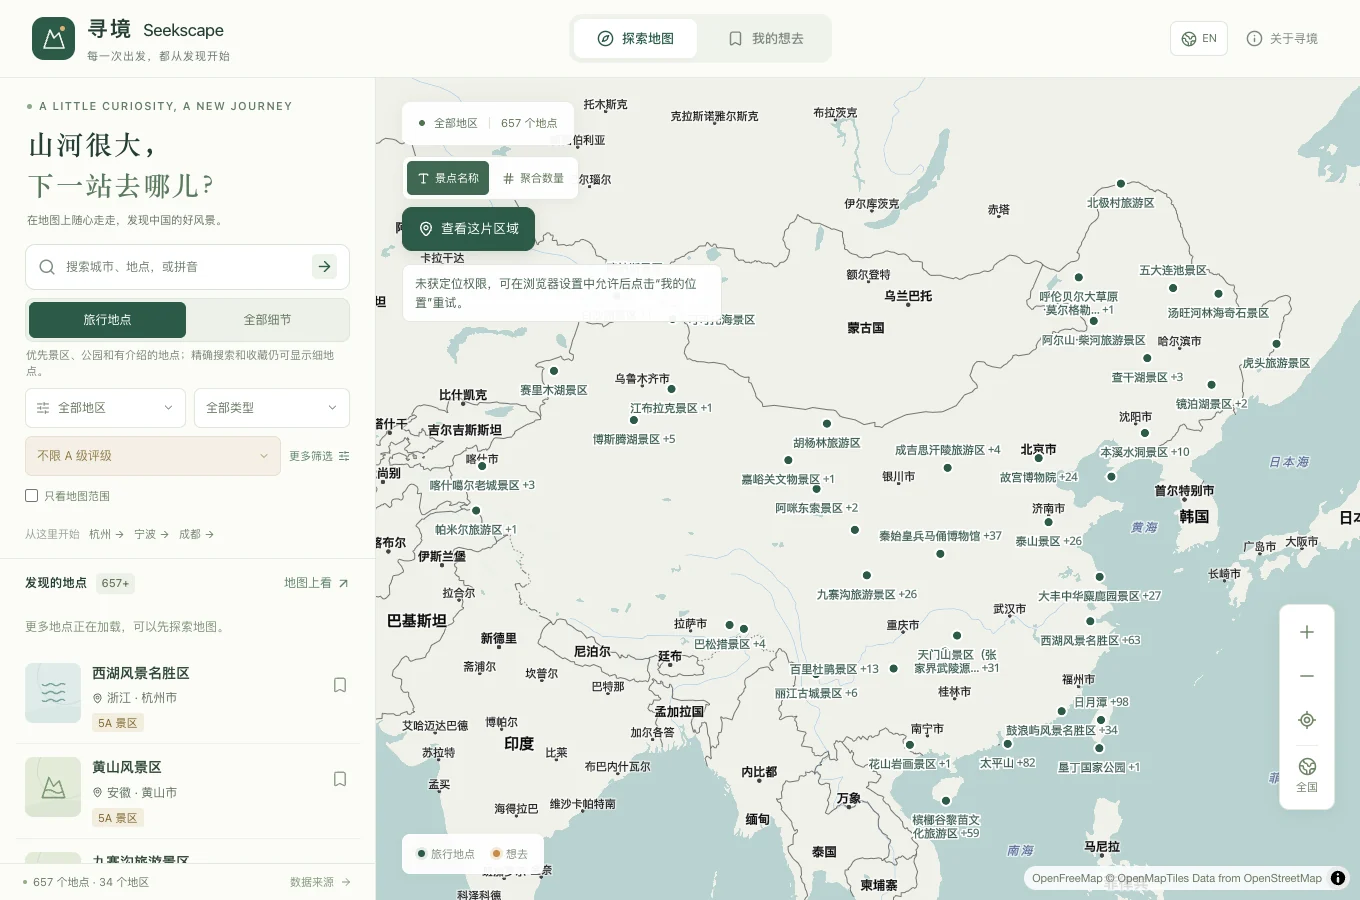Locate my position on the map
Screen dimensions: 1360x900
click(1307, 720)
